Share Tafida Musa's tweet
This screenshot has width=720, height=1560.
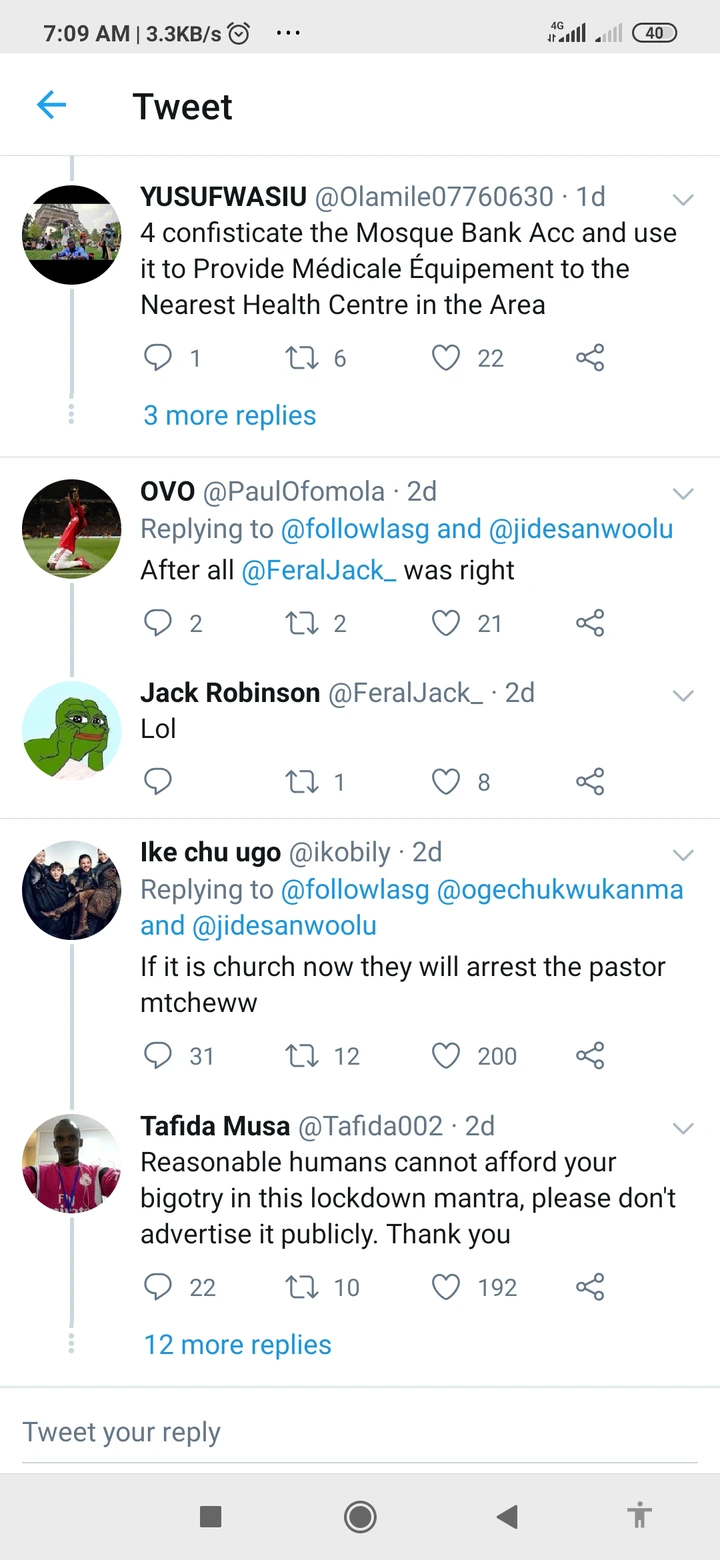(x=590, y=1286)
